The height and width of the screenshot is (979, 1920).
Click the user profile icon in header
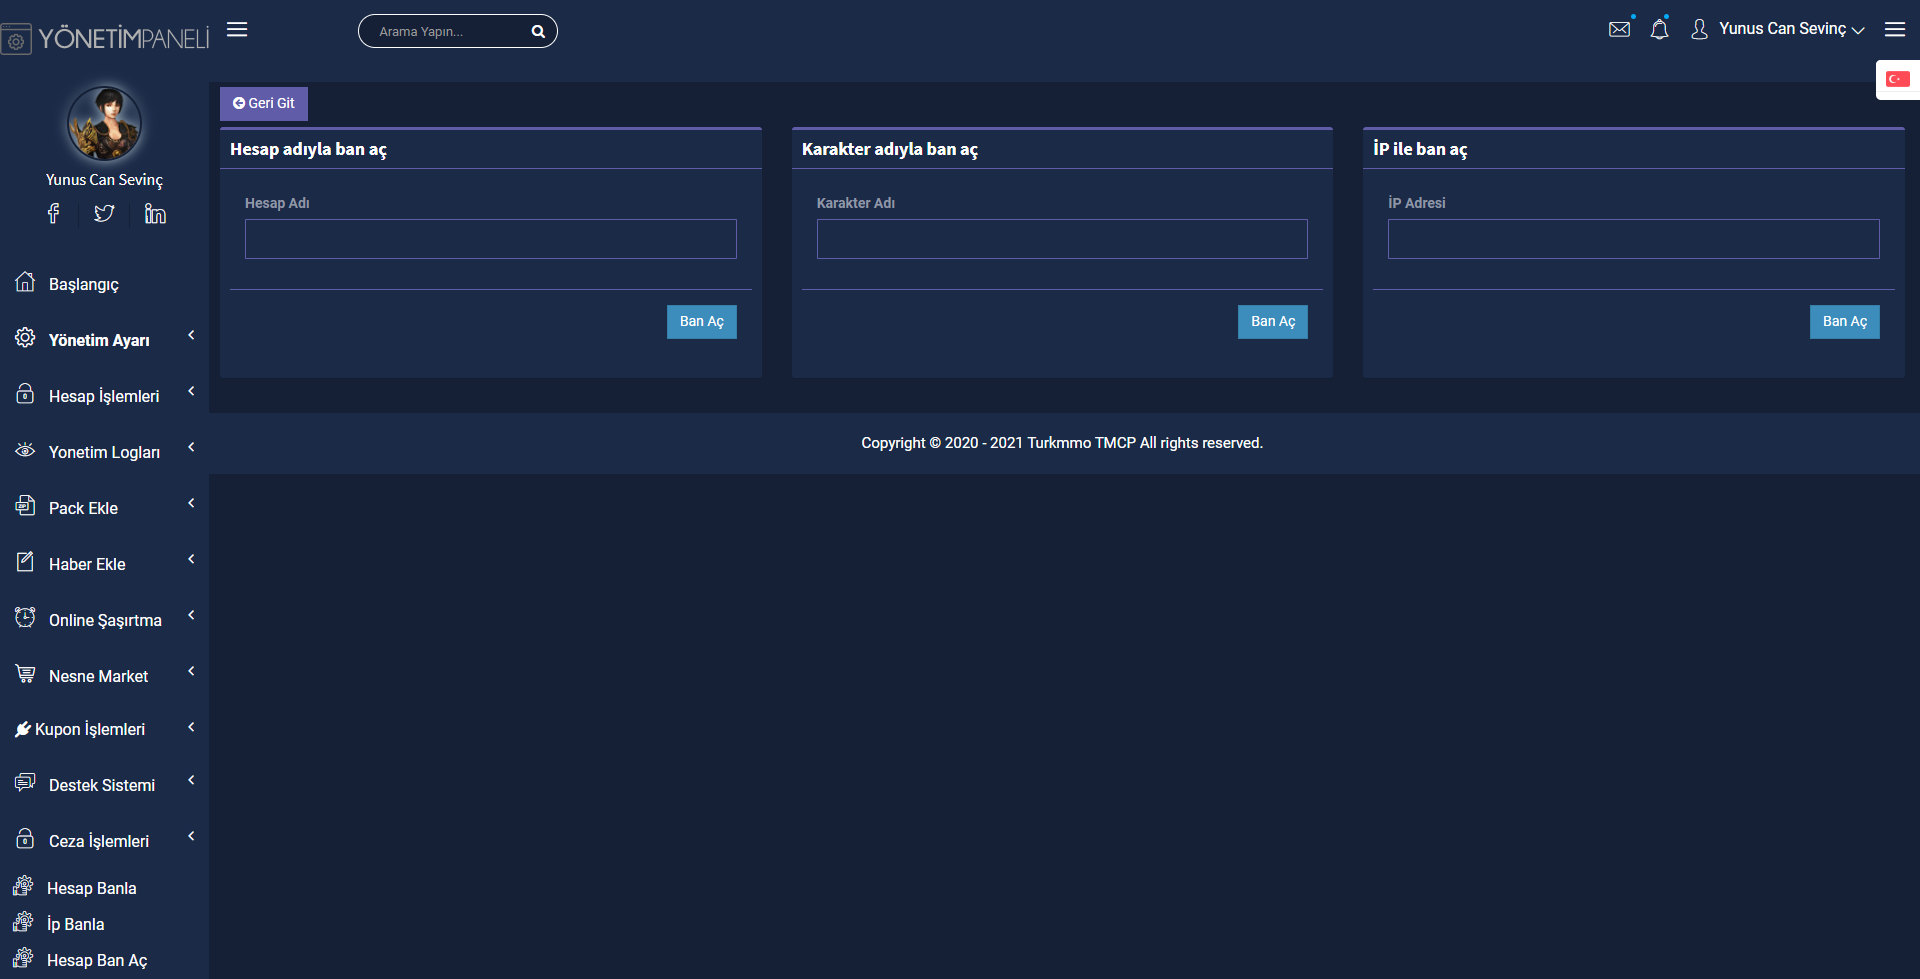[1699, 29]
